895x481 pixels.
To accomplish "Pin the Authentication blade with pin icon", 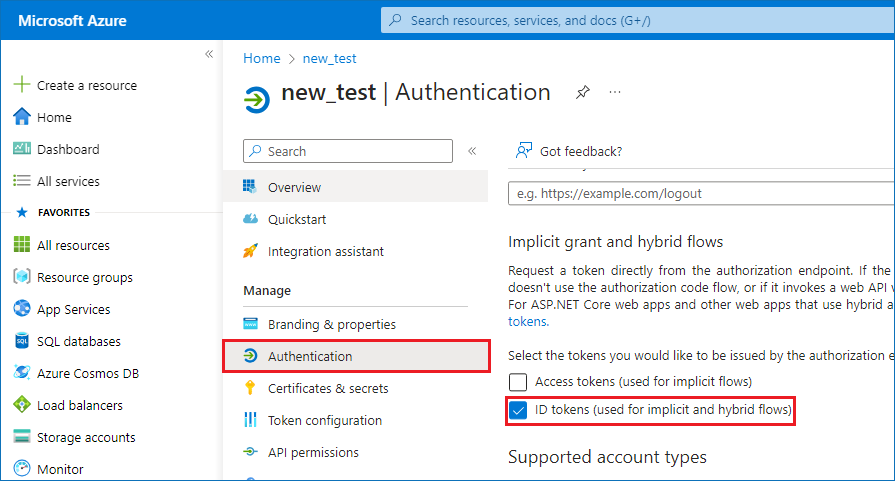I will [x=582, y=92].
